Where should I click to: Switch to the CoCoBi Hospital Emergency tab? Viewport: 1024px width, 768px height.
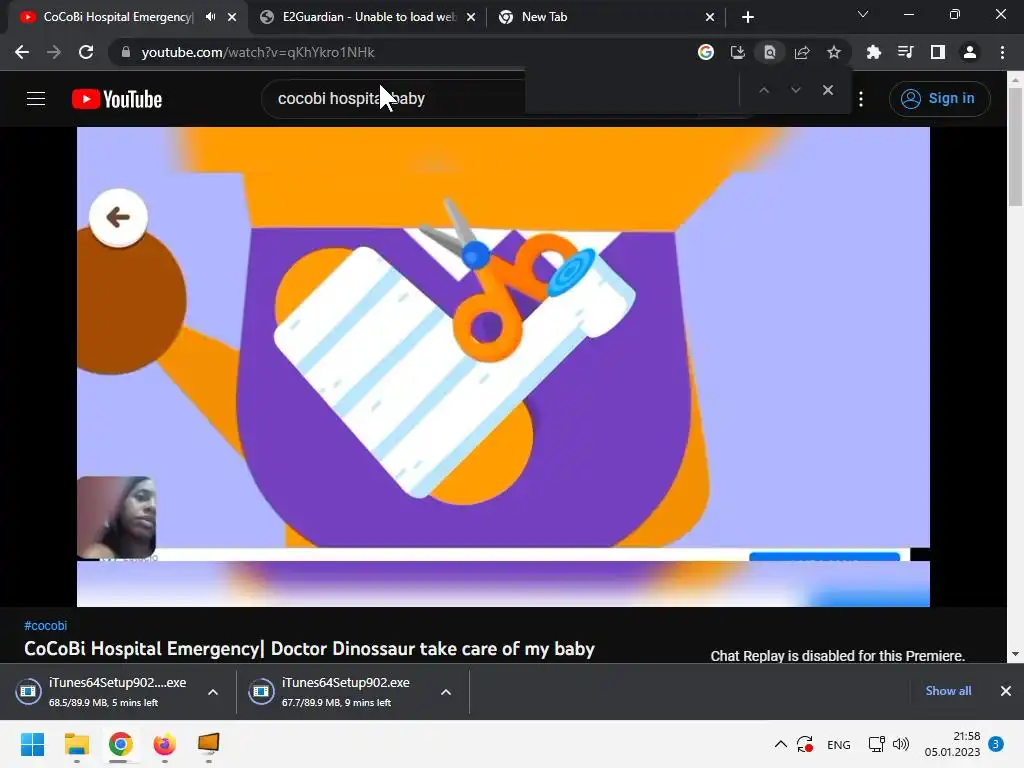[x=118, y=17]
